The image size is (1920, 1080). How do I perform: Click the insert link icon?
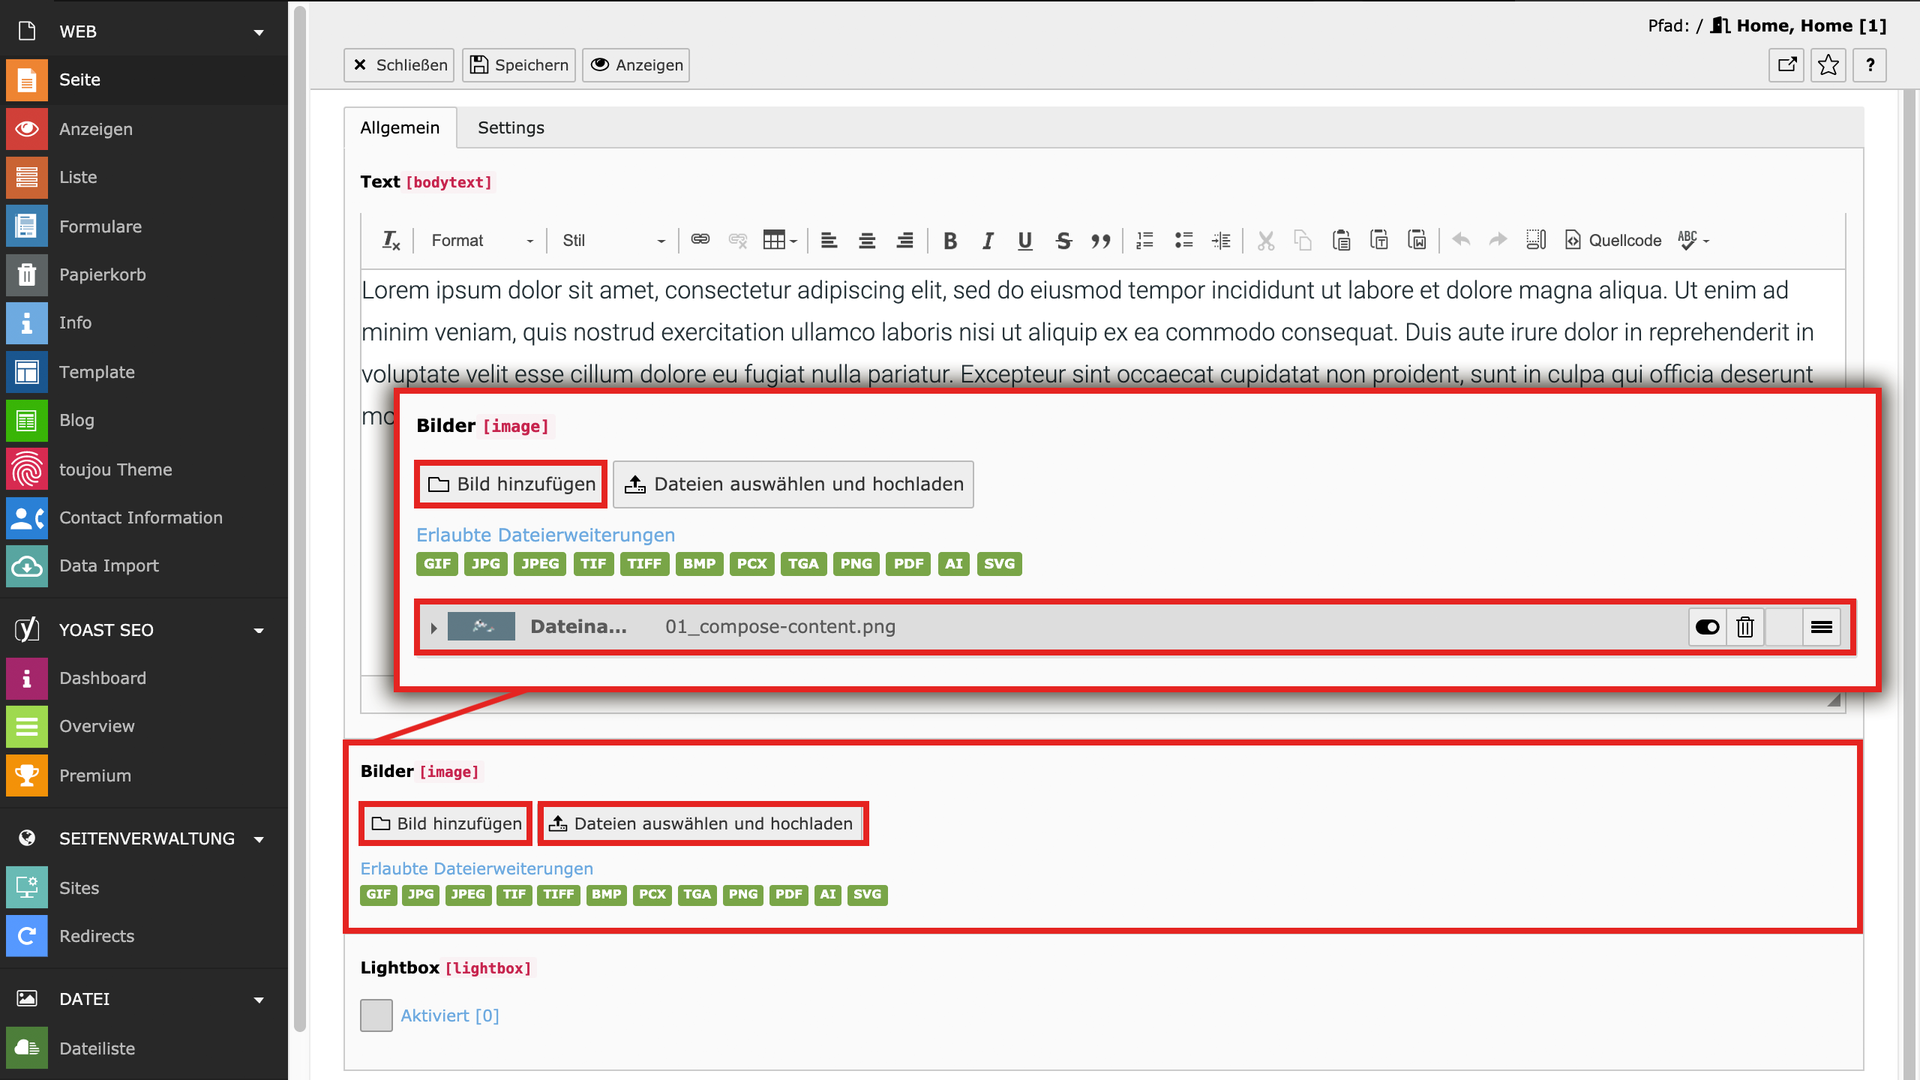pyautogui.click(x=700, y=240)
